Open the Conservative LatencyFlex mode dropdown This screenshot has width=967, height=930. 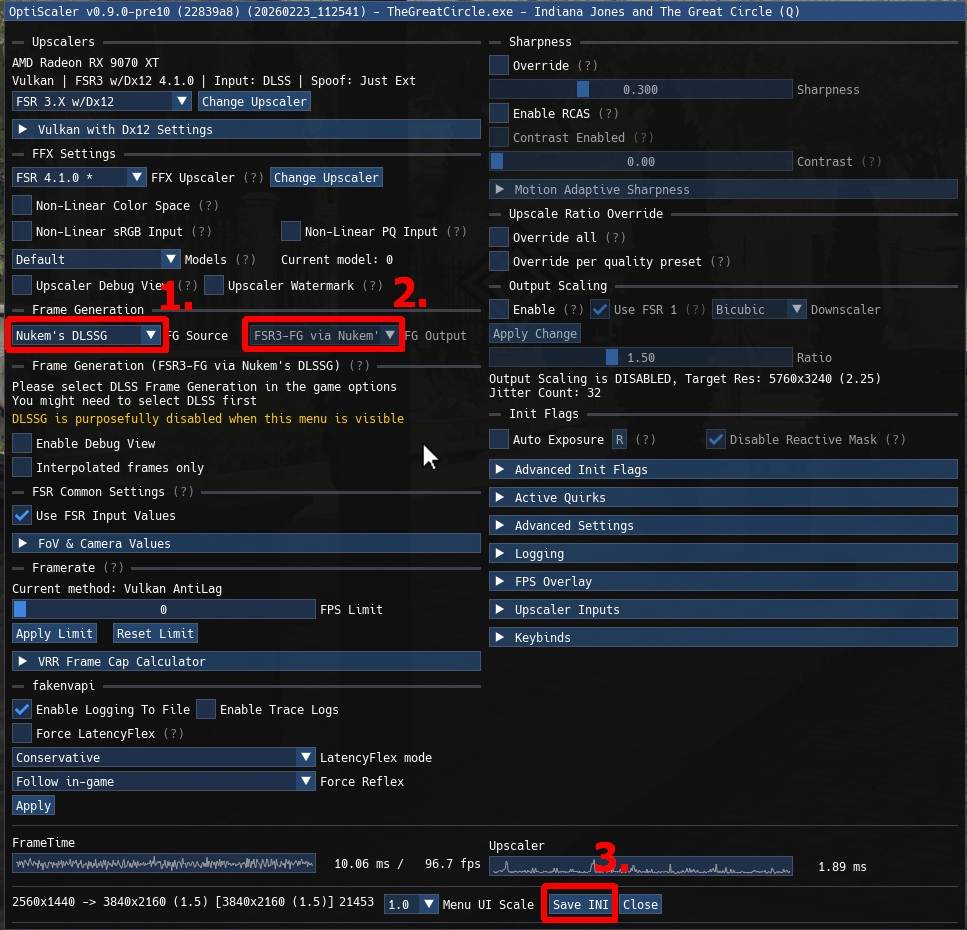pos(163,757)
